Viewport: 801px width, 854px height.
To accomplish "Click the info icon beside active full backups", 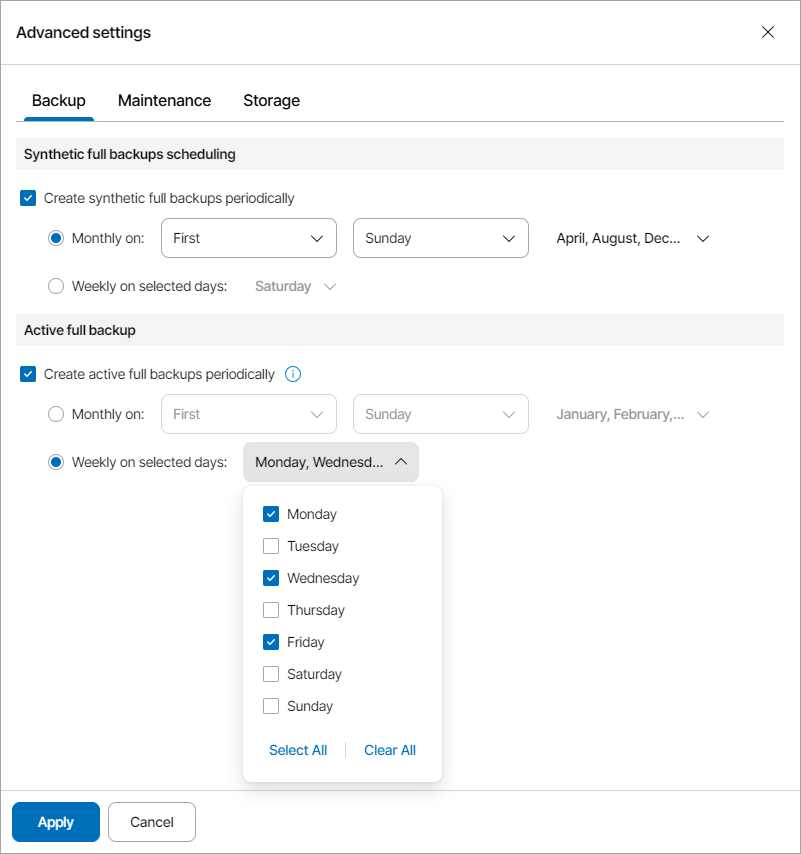I will 293,374.
